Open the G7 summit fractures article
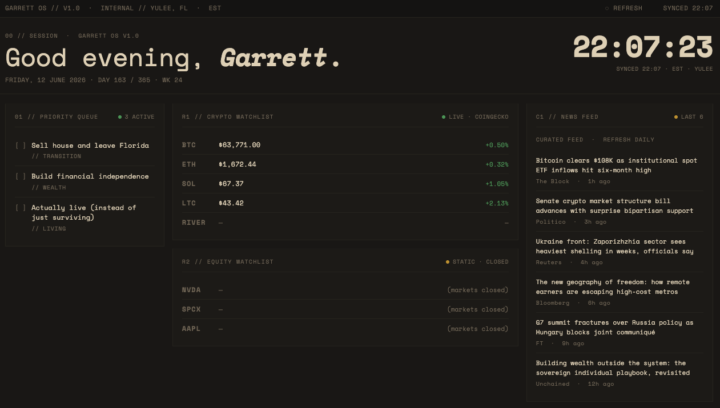This screenshot has height=408, width=720. tap(614, 327)
